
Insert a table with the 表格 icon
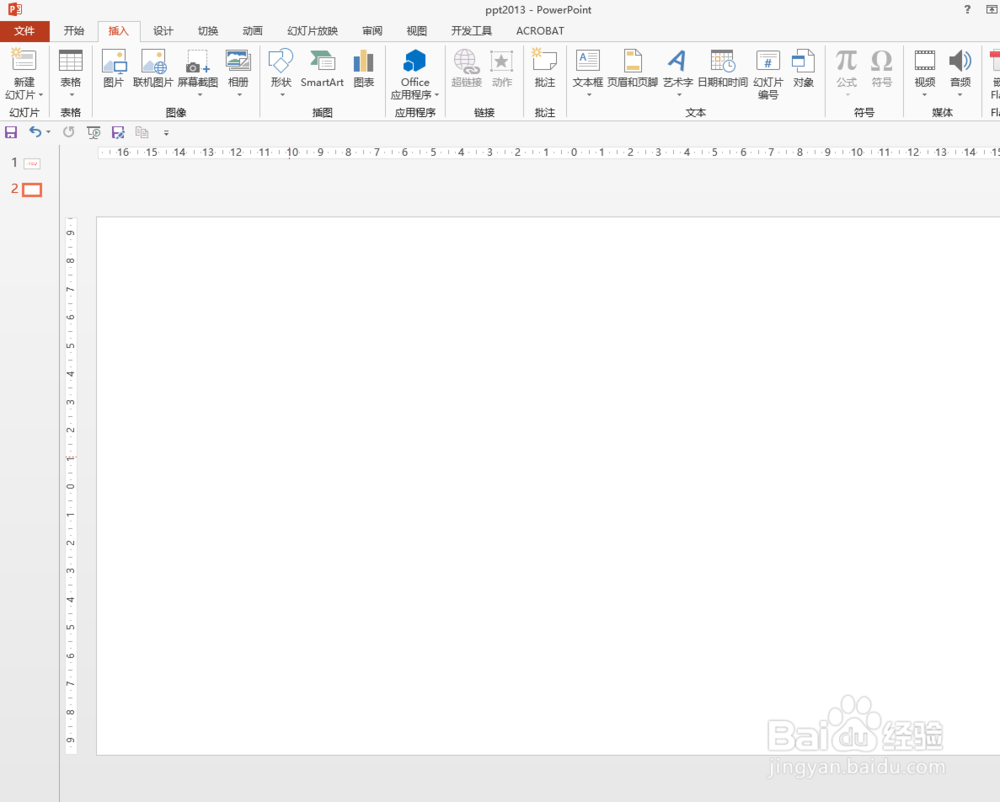(x=71, y=61)
